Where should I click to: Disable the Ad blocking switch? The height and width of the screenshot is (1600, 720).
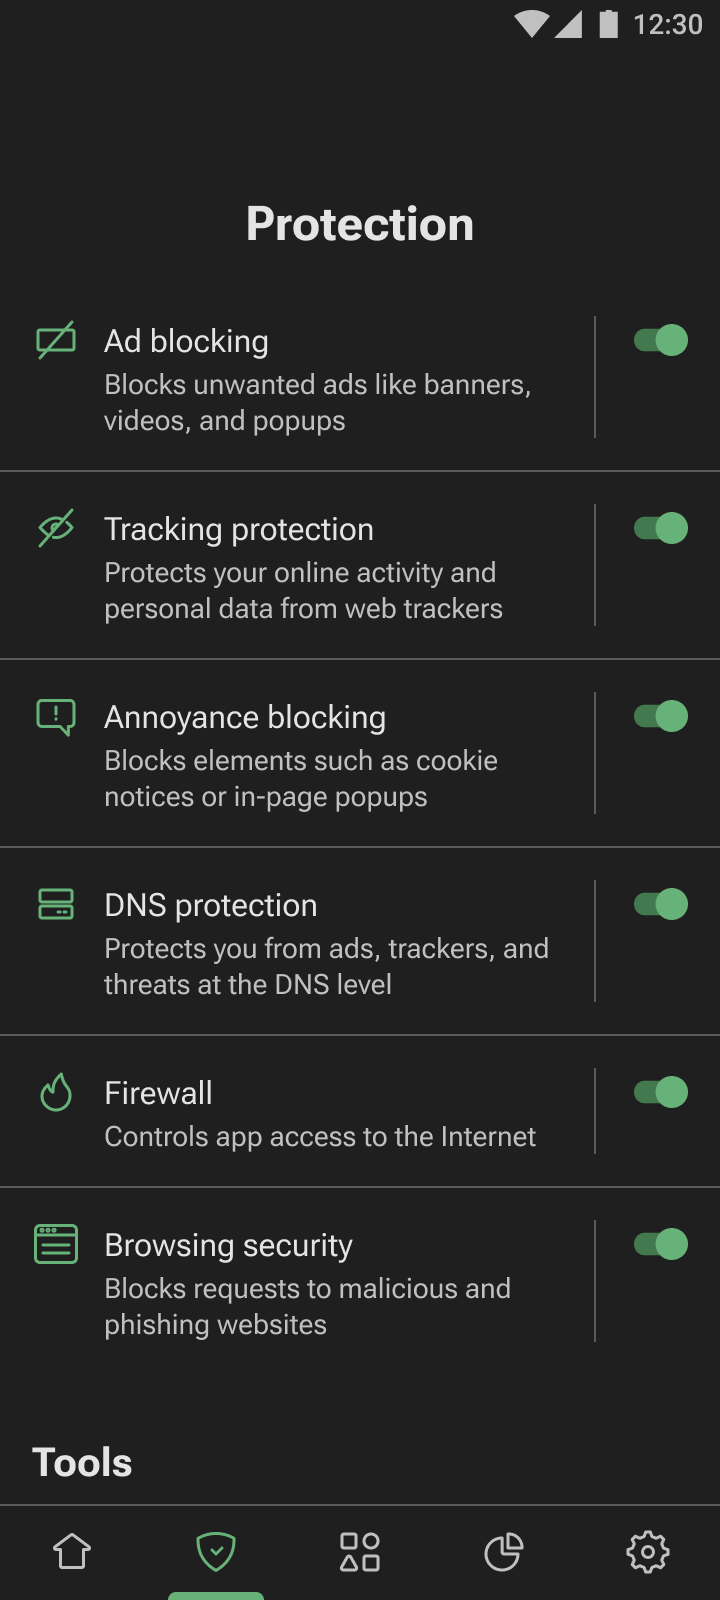point(661,340)
